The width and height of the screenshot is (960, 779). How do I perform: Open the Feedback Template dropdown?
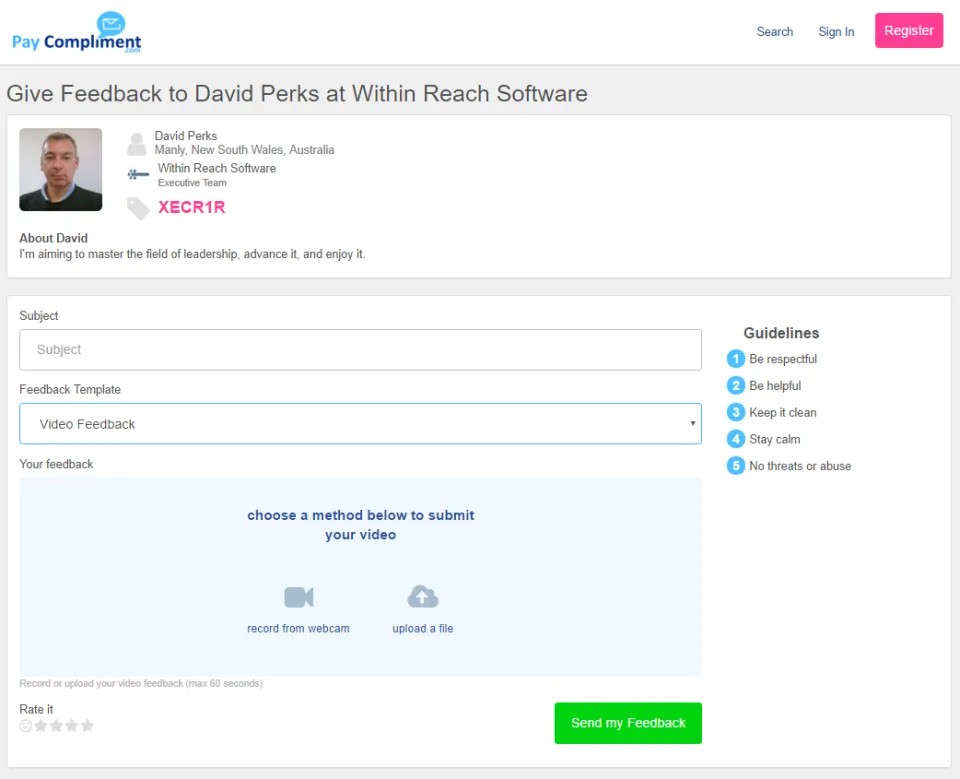point(360,424)
